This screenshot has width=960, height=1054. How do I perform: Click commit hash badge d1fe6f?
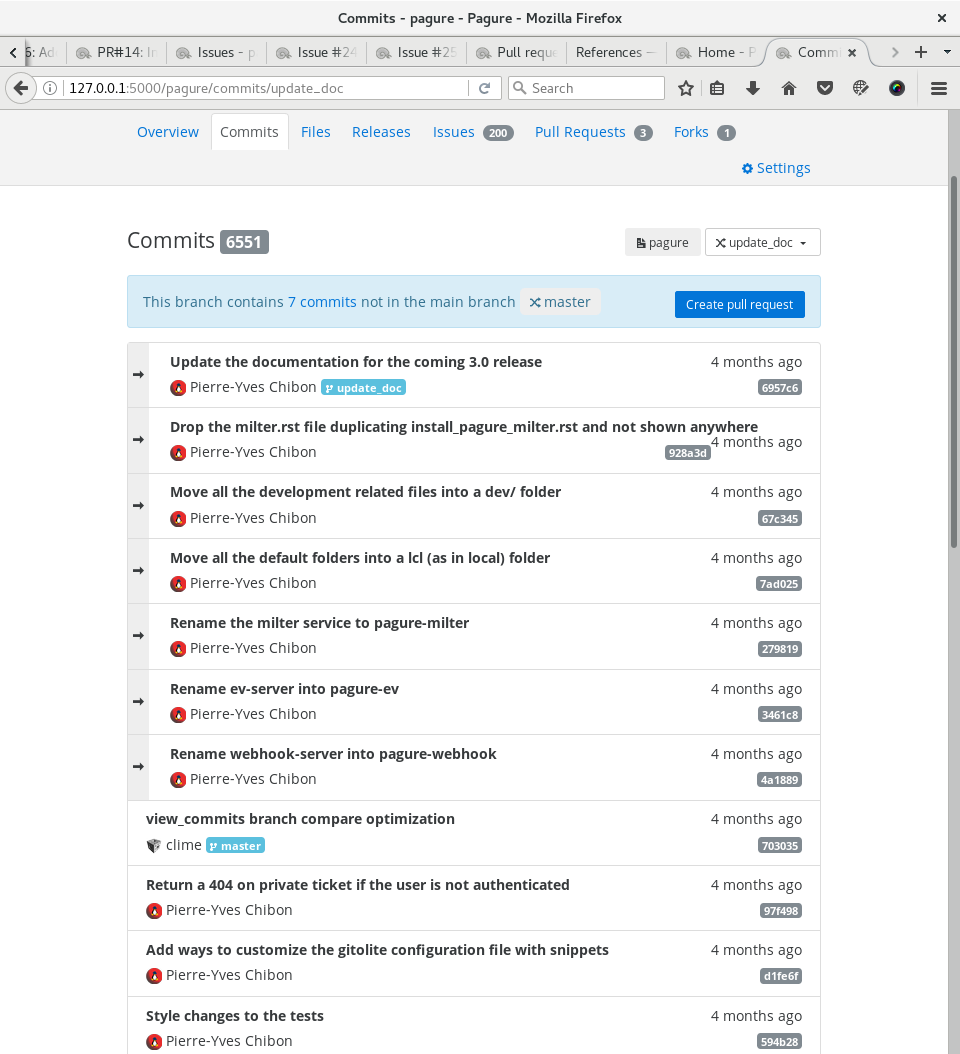pyautogui.click(x=781, y=976)
